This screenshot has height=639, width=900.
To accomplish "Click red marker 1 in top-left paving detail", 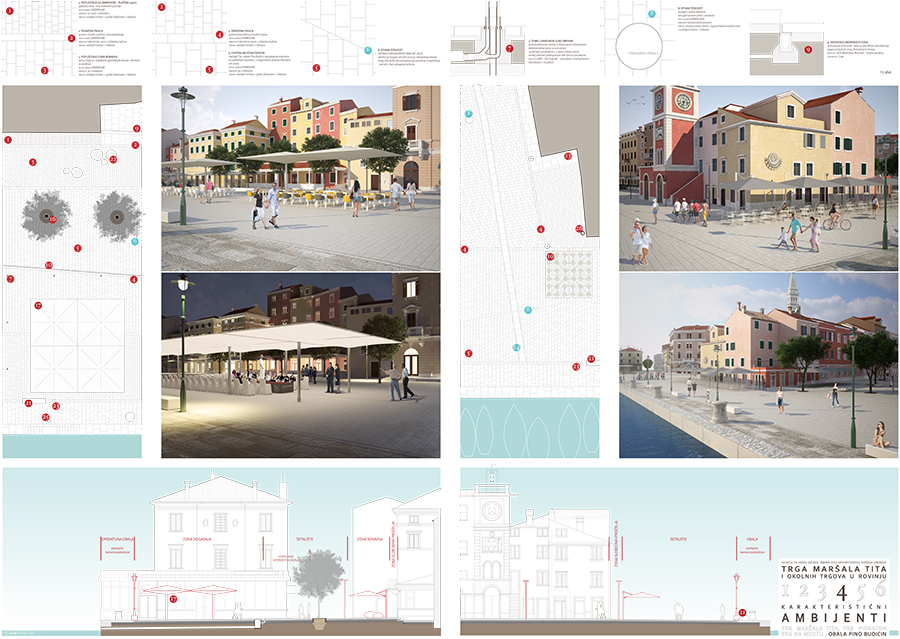I will (9, 10).
